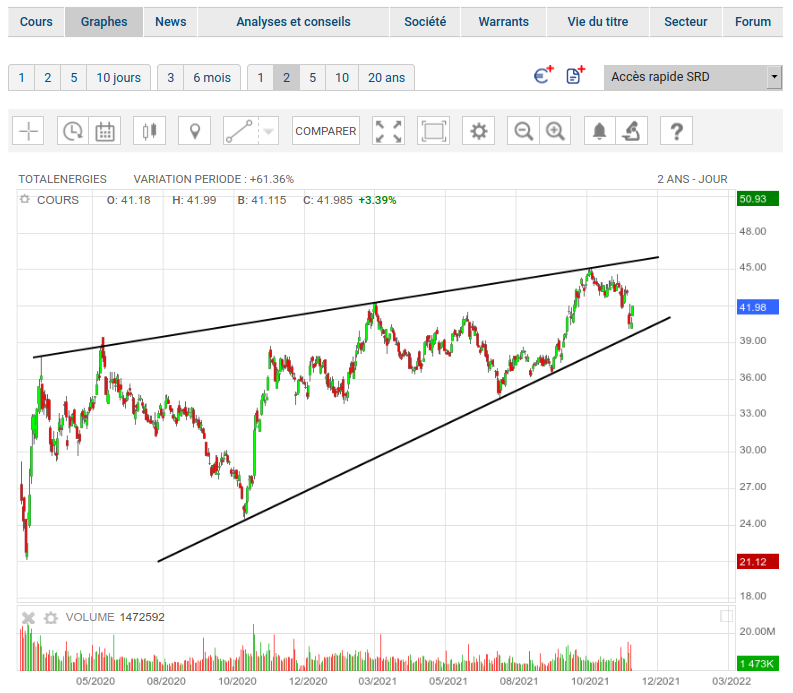
Task: Open the Vie du titre tab
Action: (x=598, y=22)
